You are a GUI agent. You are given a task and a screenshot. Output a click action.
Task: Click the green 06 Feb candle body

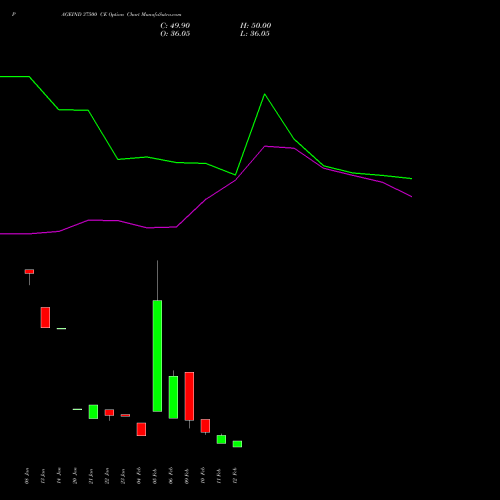point(173,397)
